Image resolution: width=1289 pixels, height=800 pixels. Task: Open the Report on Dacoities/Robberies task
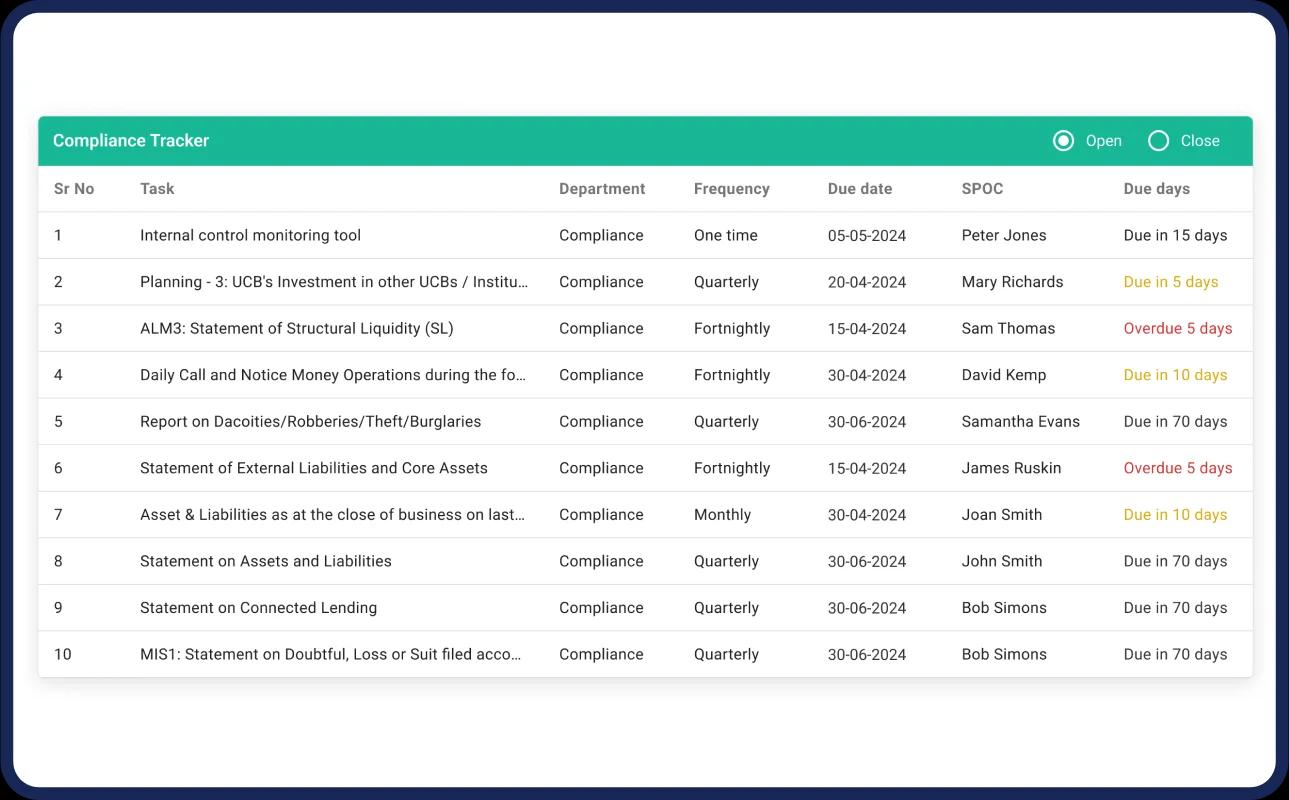[x=311, y=422]
